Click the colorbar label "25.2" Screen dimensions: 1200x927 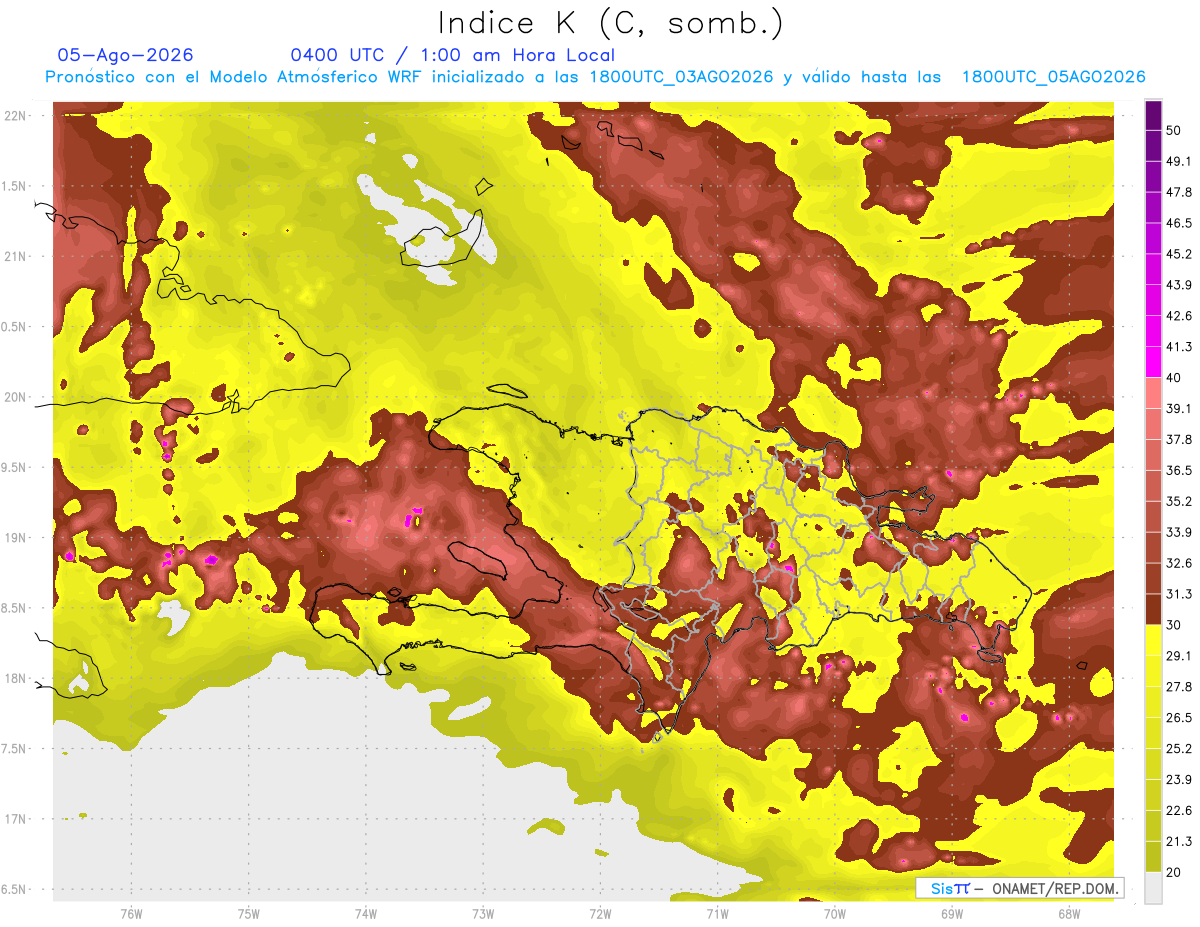point(1179,748)
